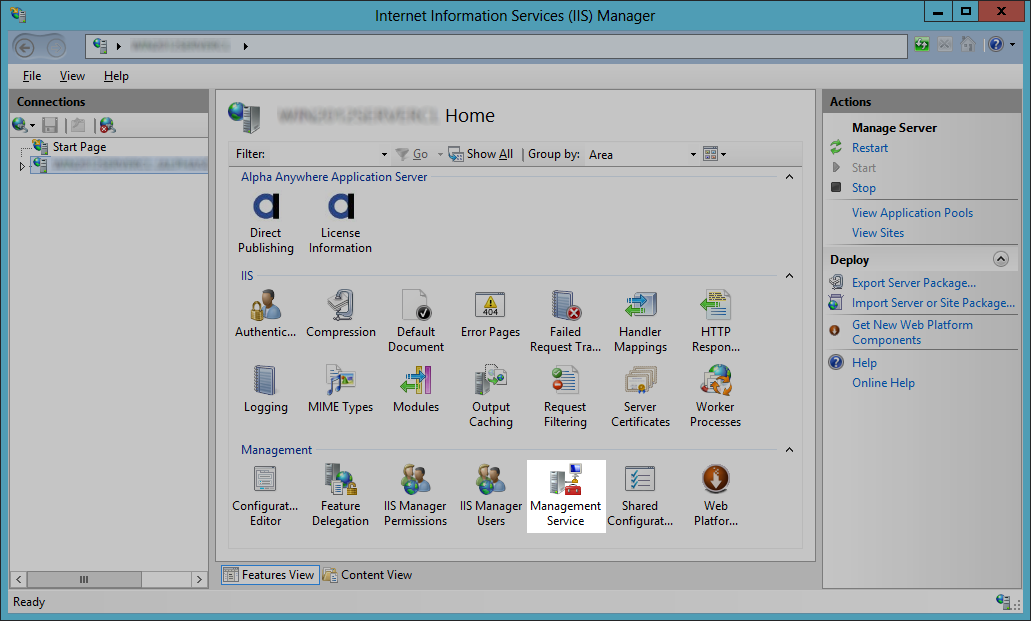Open the Request Filtering feature
Viewport: 1031px width, 621px height.
tap(565, 396)
